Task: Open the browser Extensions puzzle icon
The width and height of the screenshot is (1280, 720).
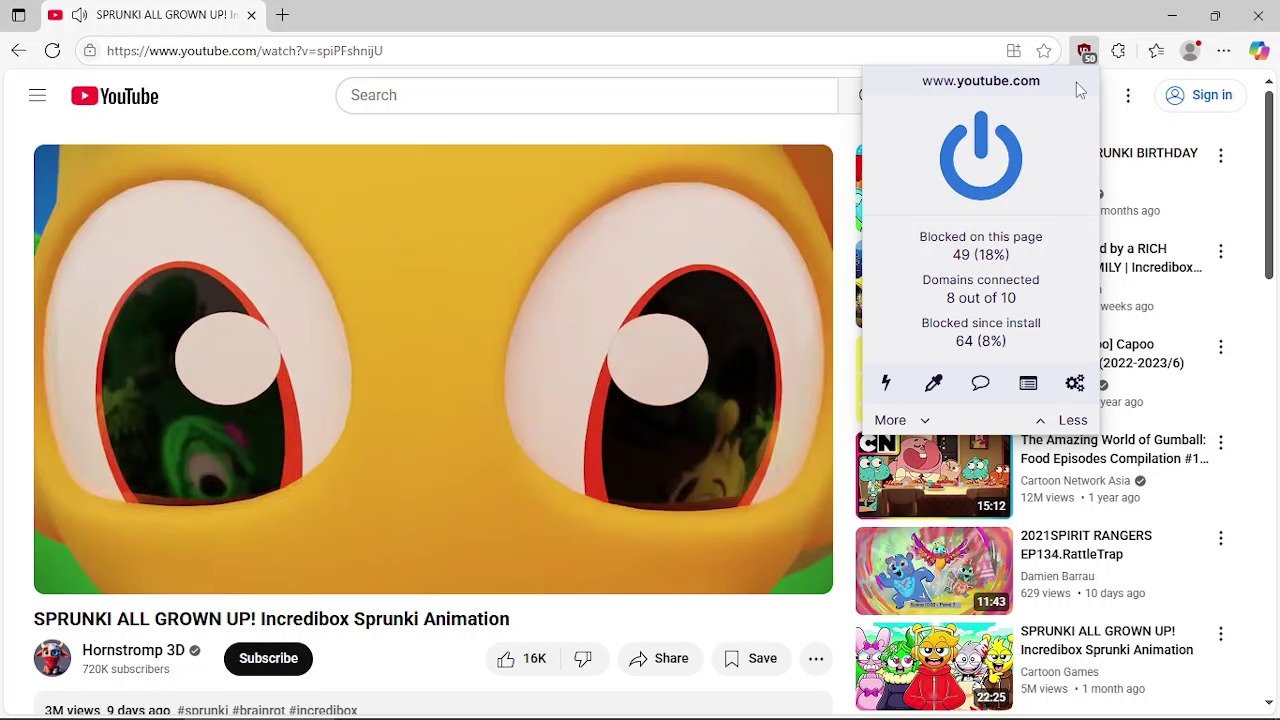Action: (x=1118, y=51)
